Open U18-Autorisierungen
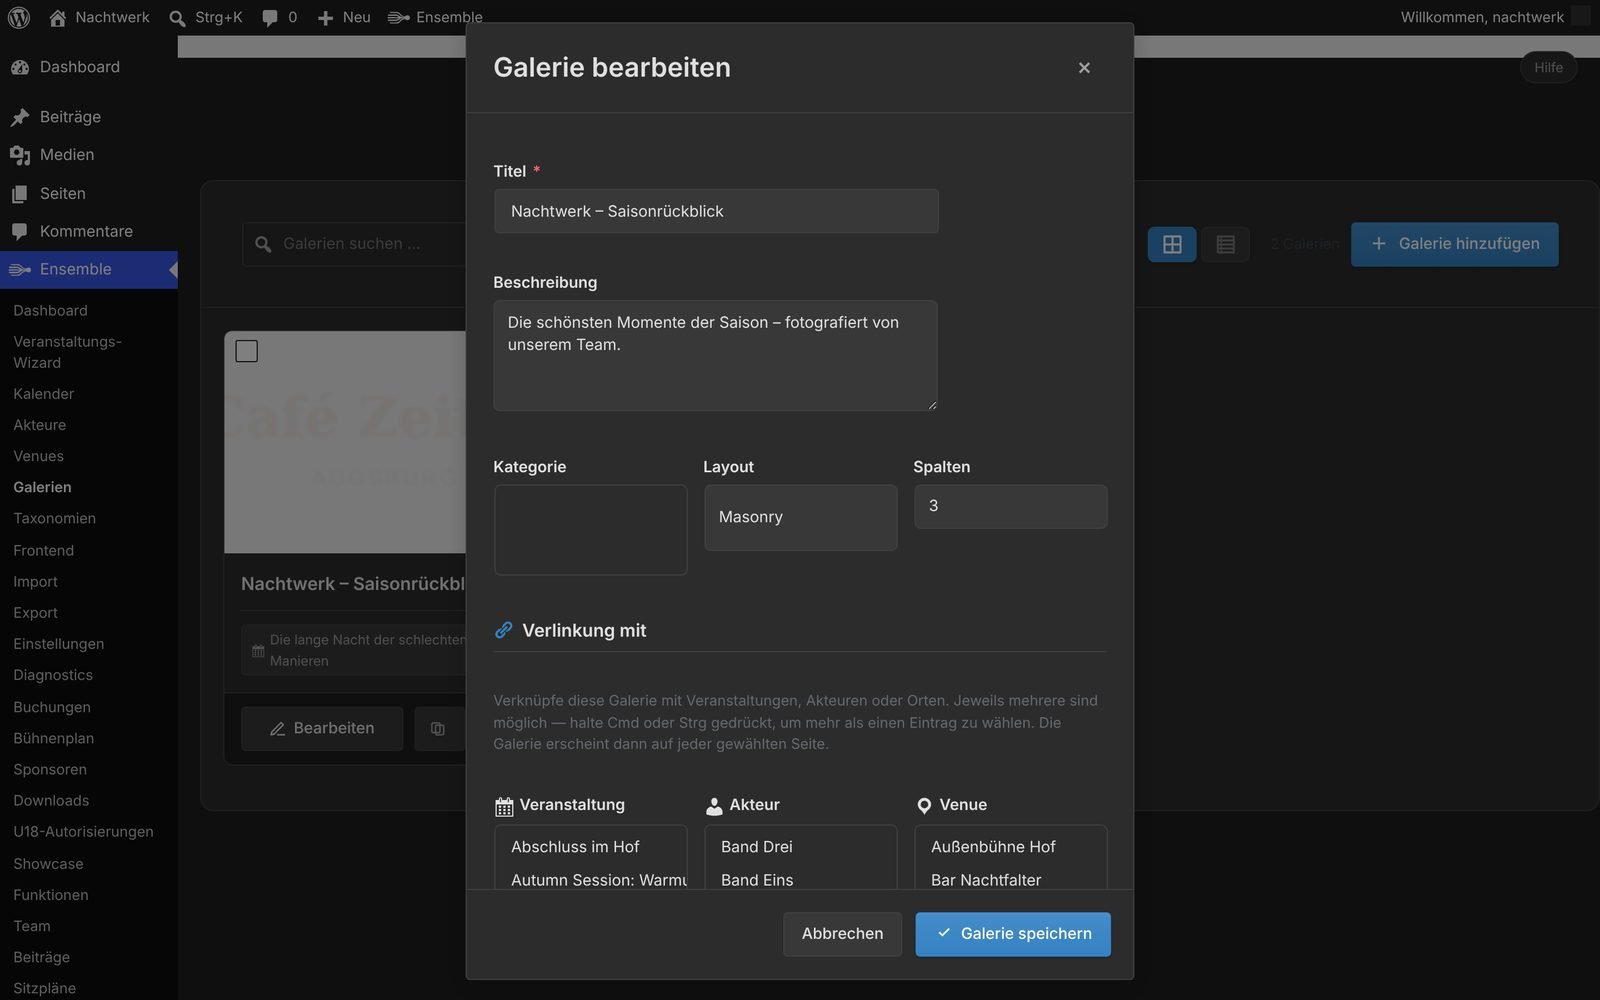The height and width of the screenshot is (1000, 1600). 83,832
